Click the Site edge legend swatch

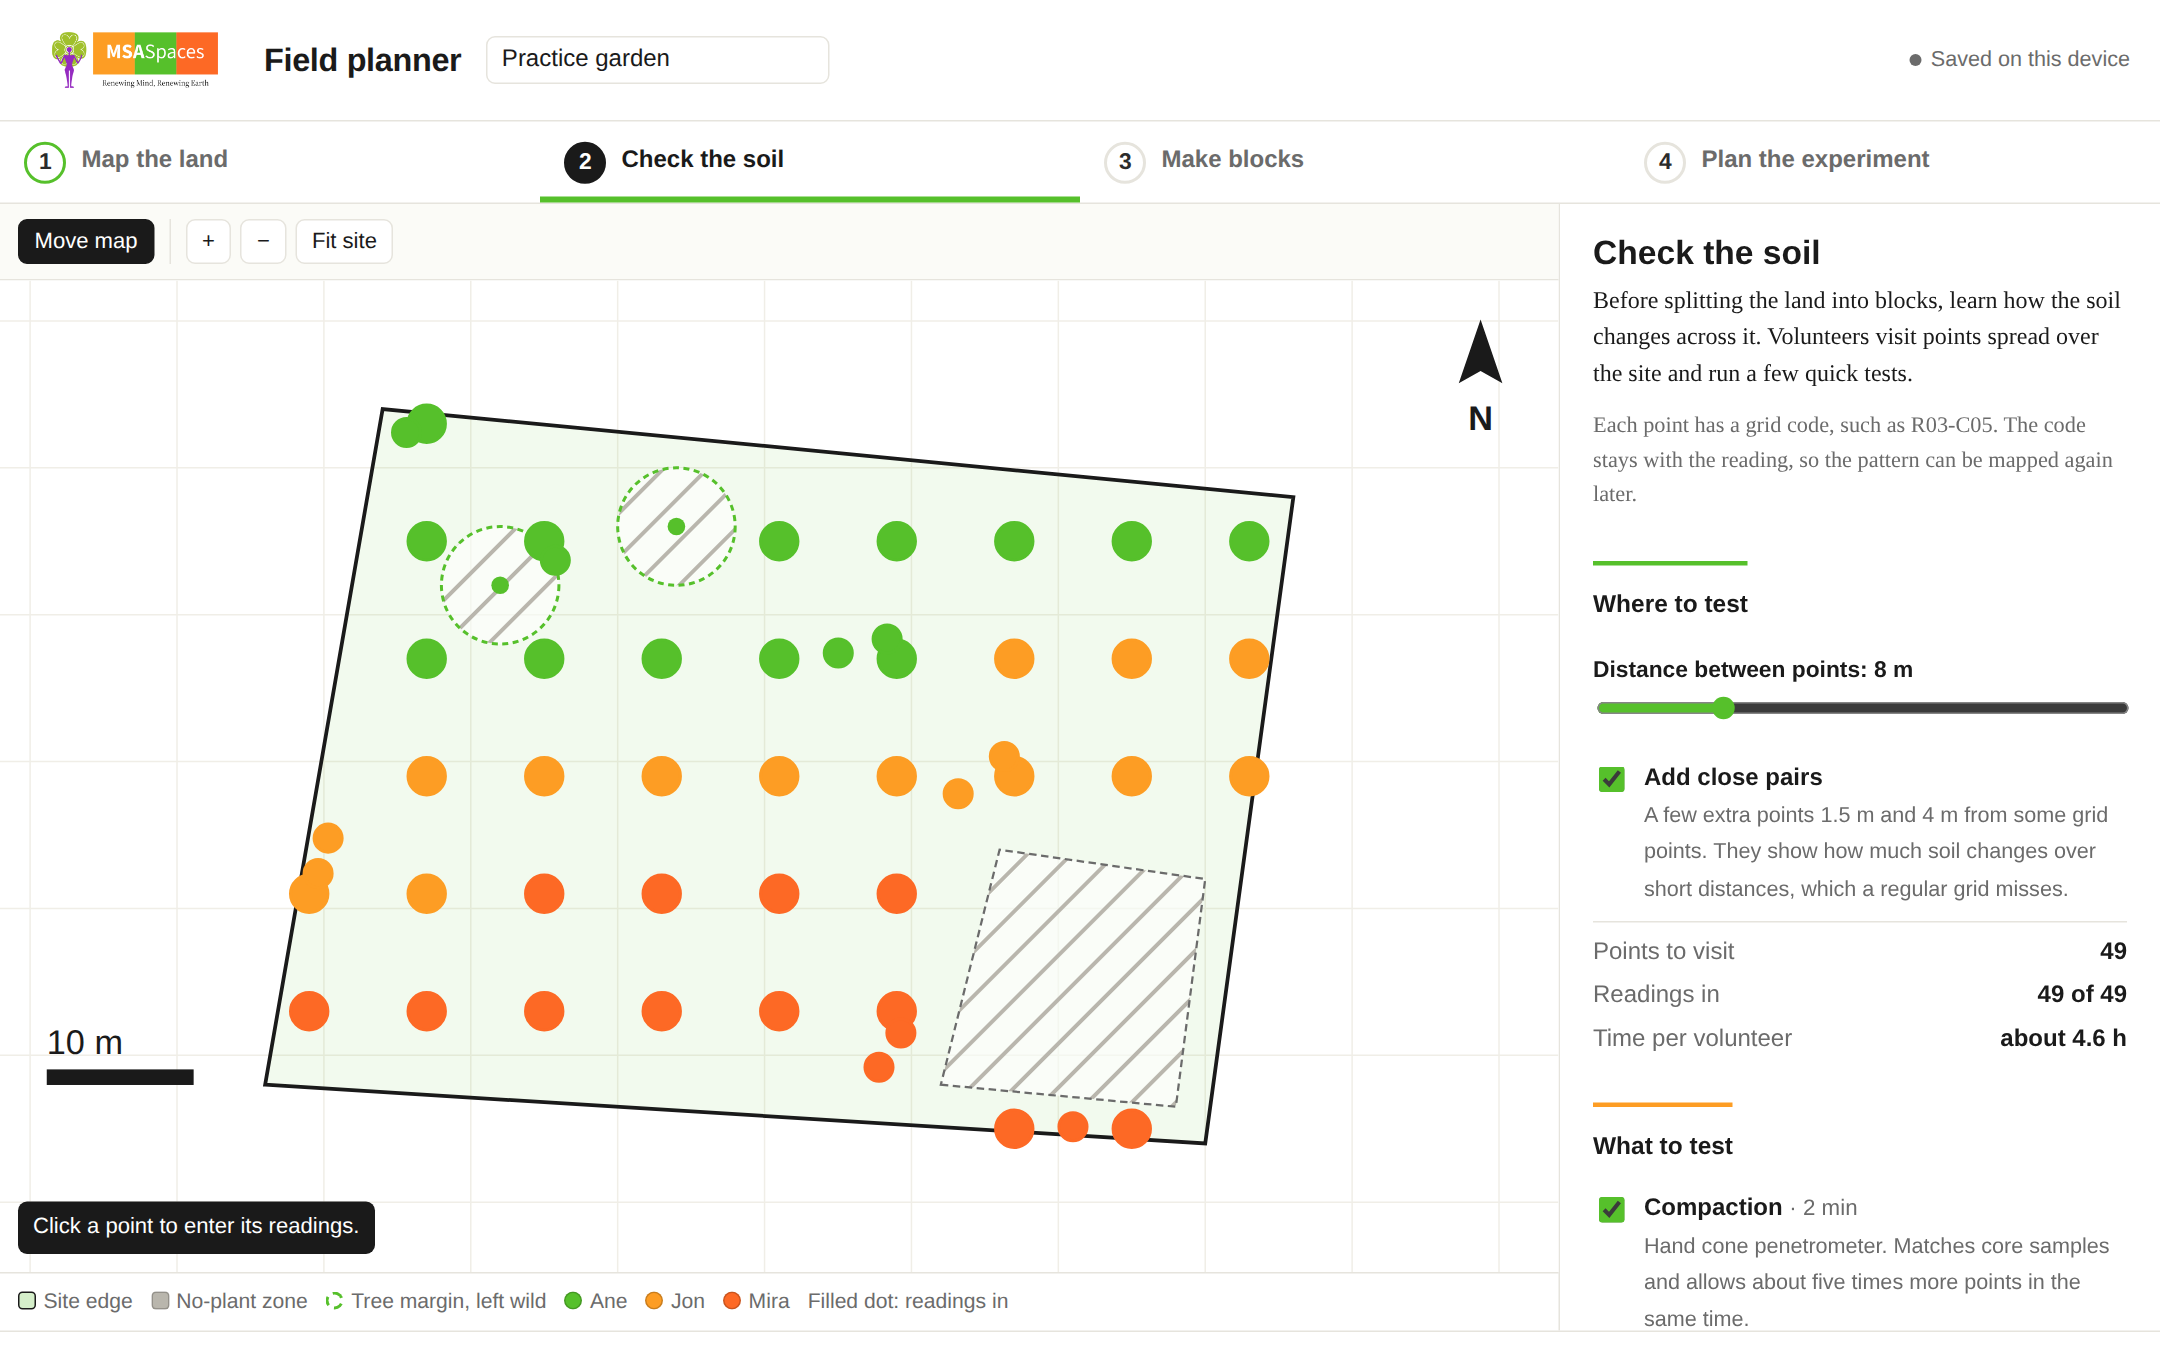27,1300
